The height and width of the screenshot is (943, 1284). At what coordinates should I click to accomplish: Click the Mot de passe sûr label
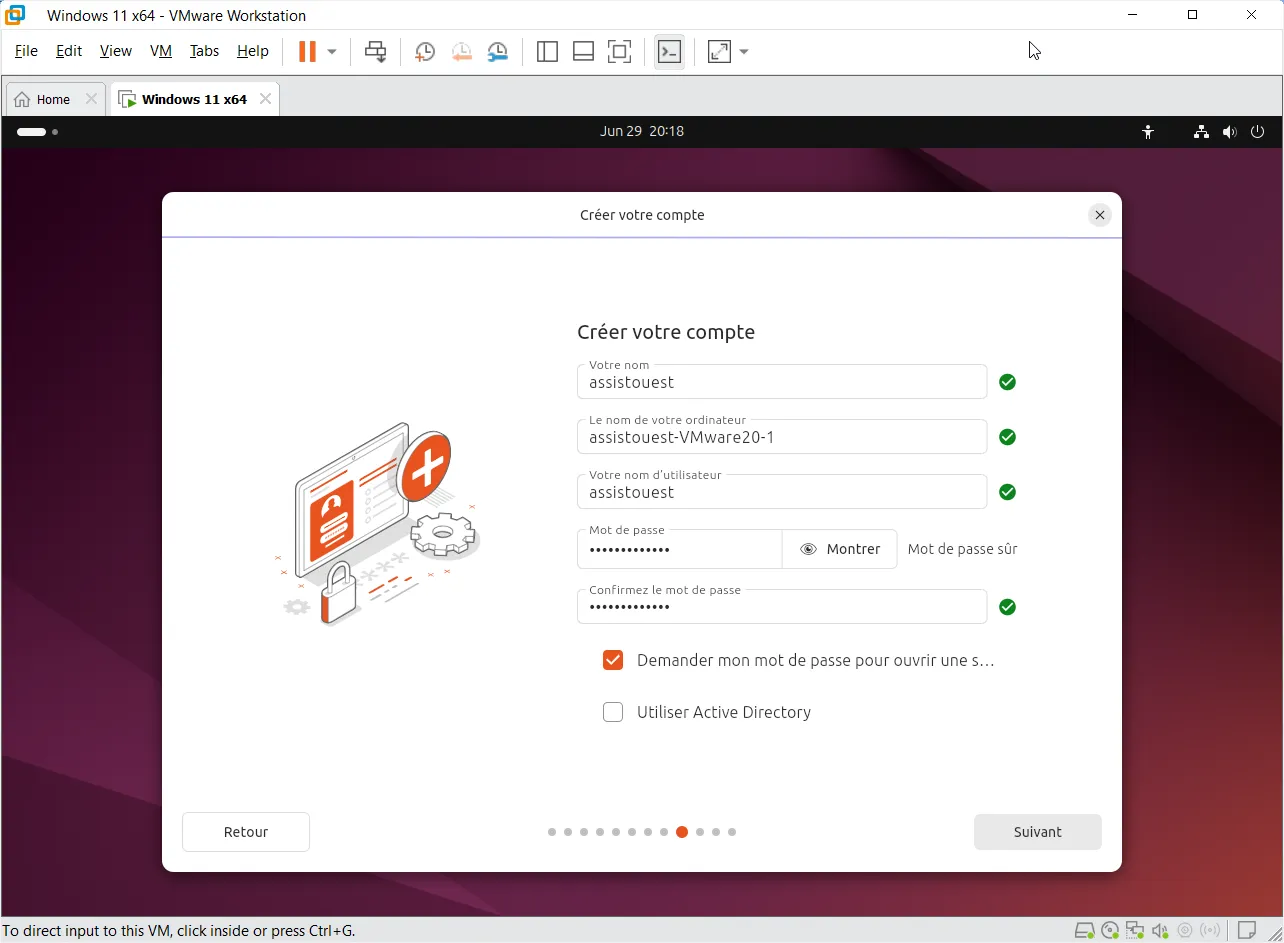pos(962,549)
